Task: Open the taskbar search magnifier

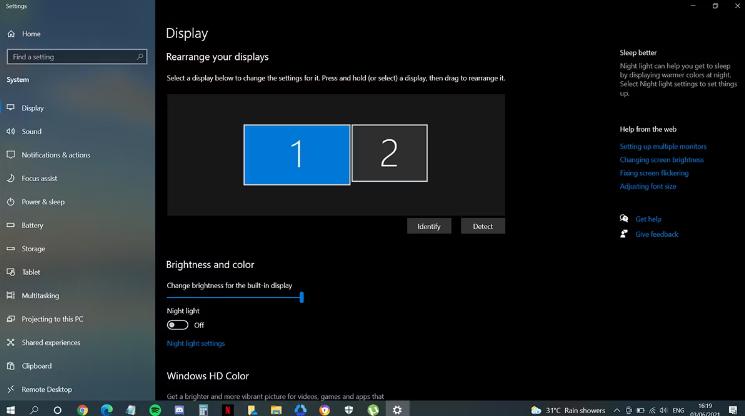Action: point(34,410)
